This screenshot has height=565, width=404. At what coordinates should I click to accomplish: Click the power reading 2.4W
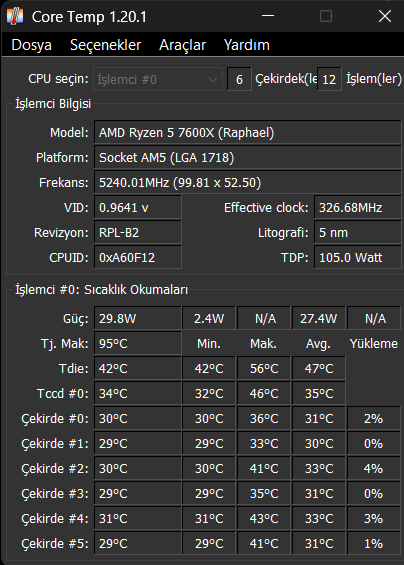point(209,318)
